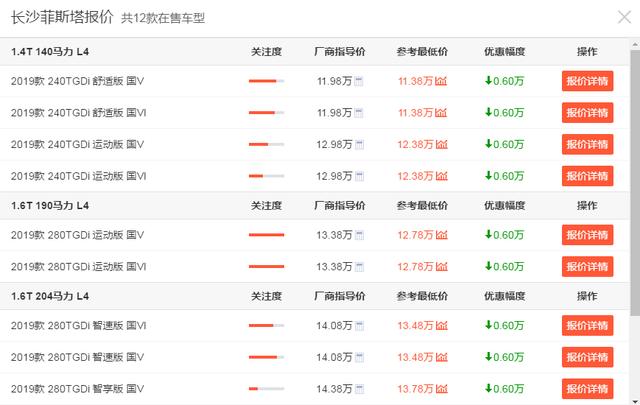This screenshot has width=640, height=405.
Task: Click 报价详情 for 240TGDi 舒适版 国V
Action: (587, 81)
